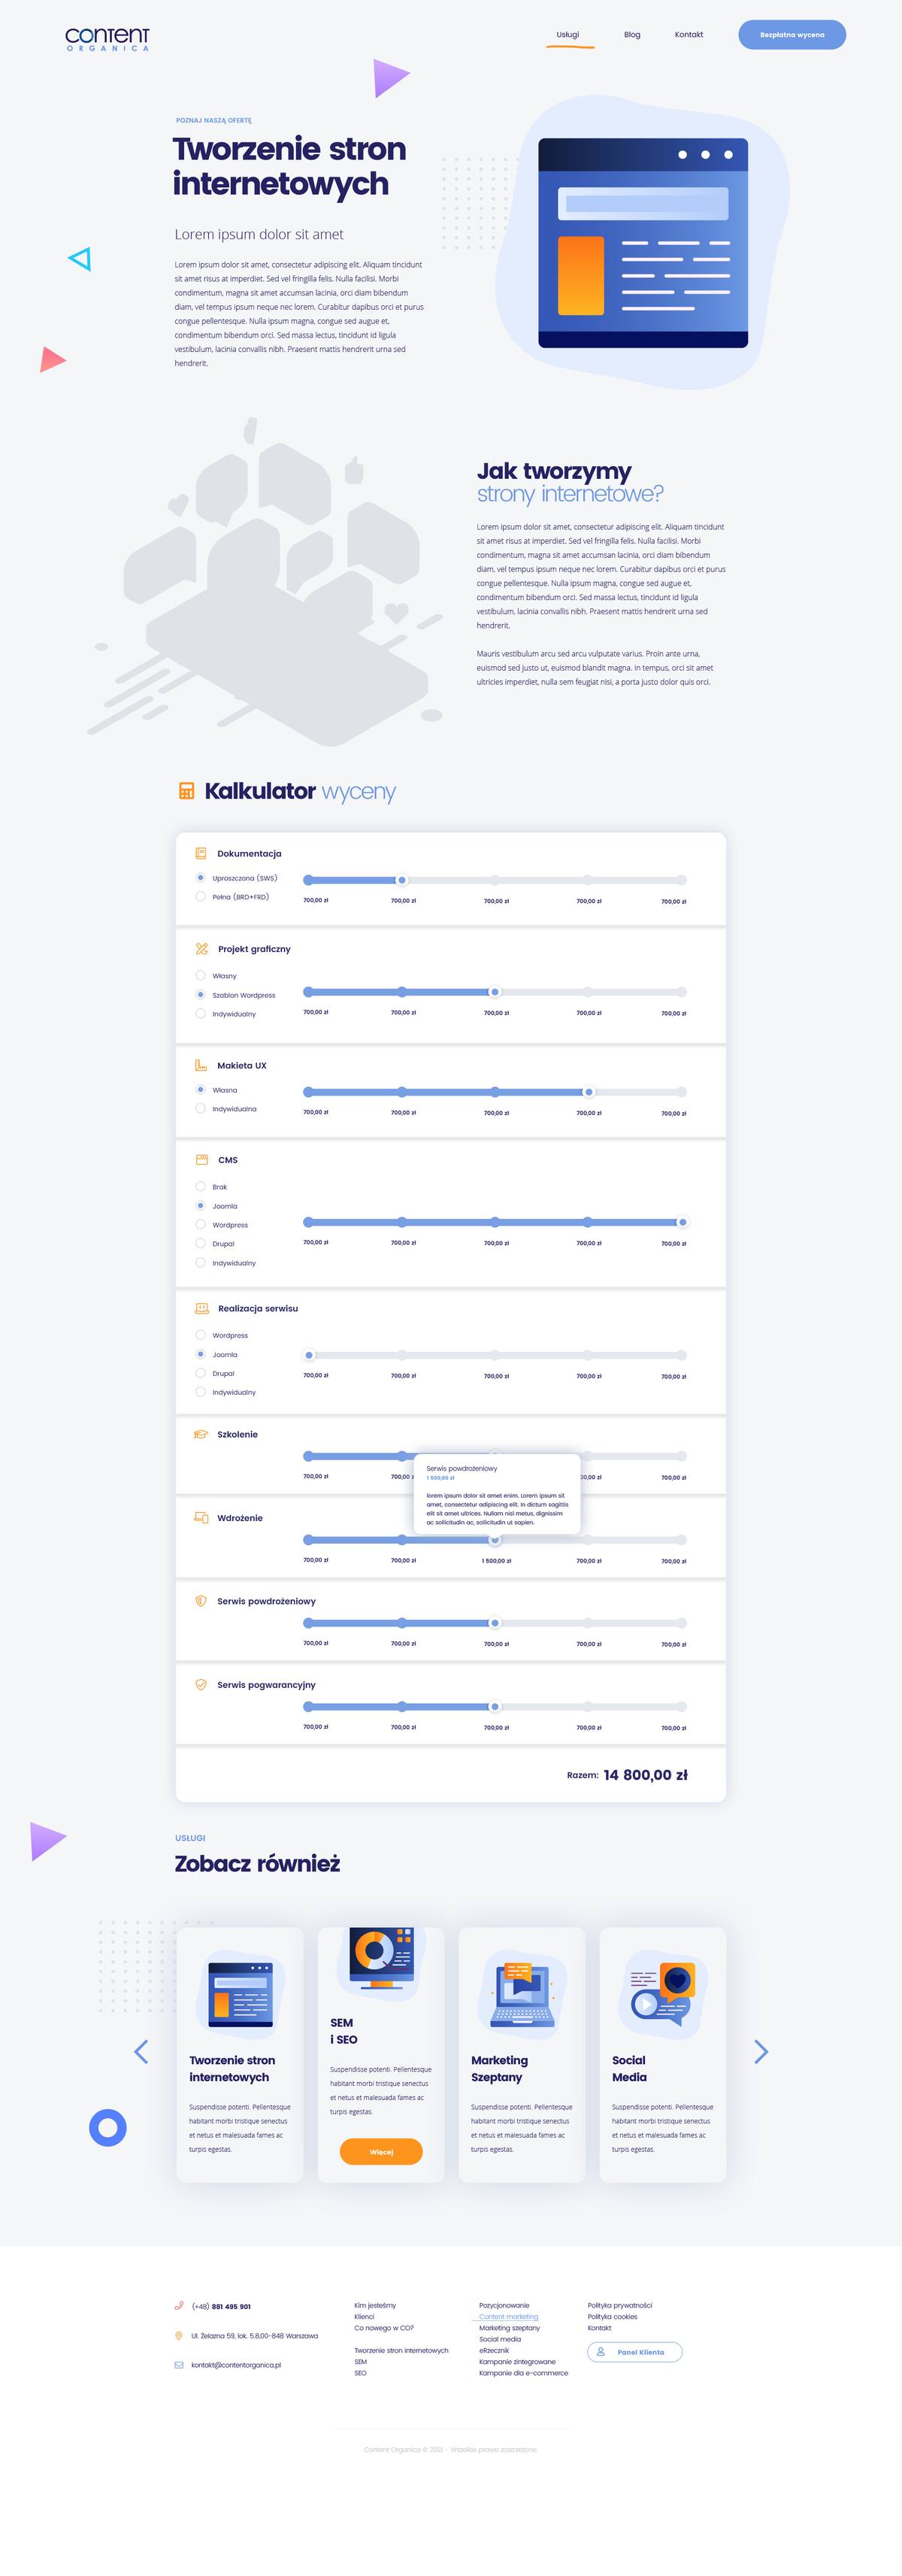Click the Projekt graficzny section icon
The image size is (902, 2576).
pyautogui.click(x=201, y=948)
